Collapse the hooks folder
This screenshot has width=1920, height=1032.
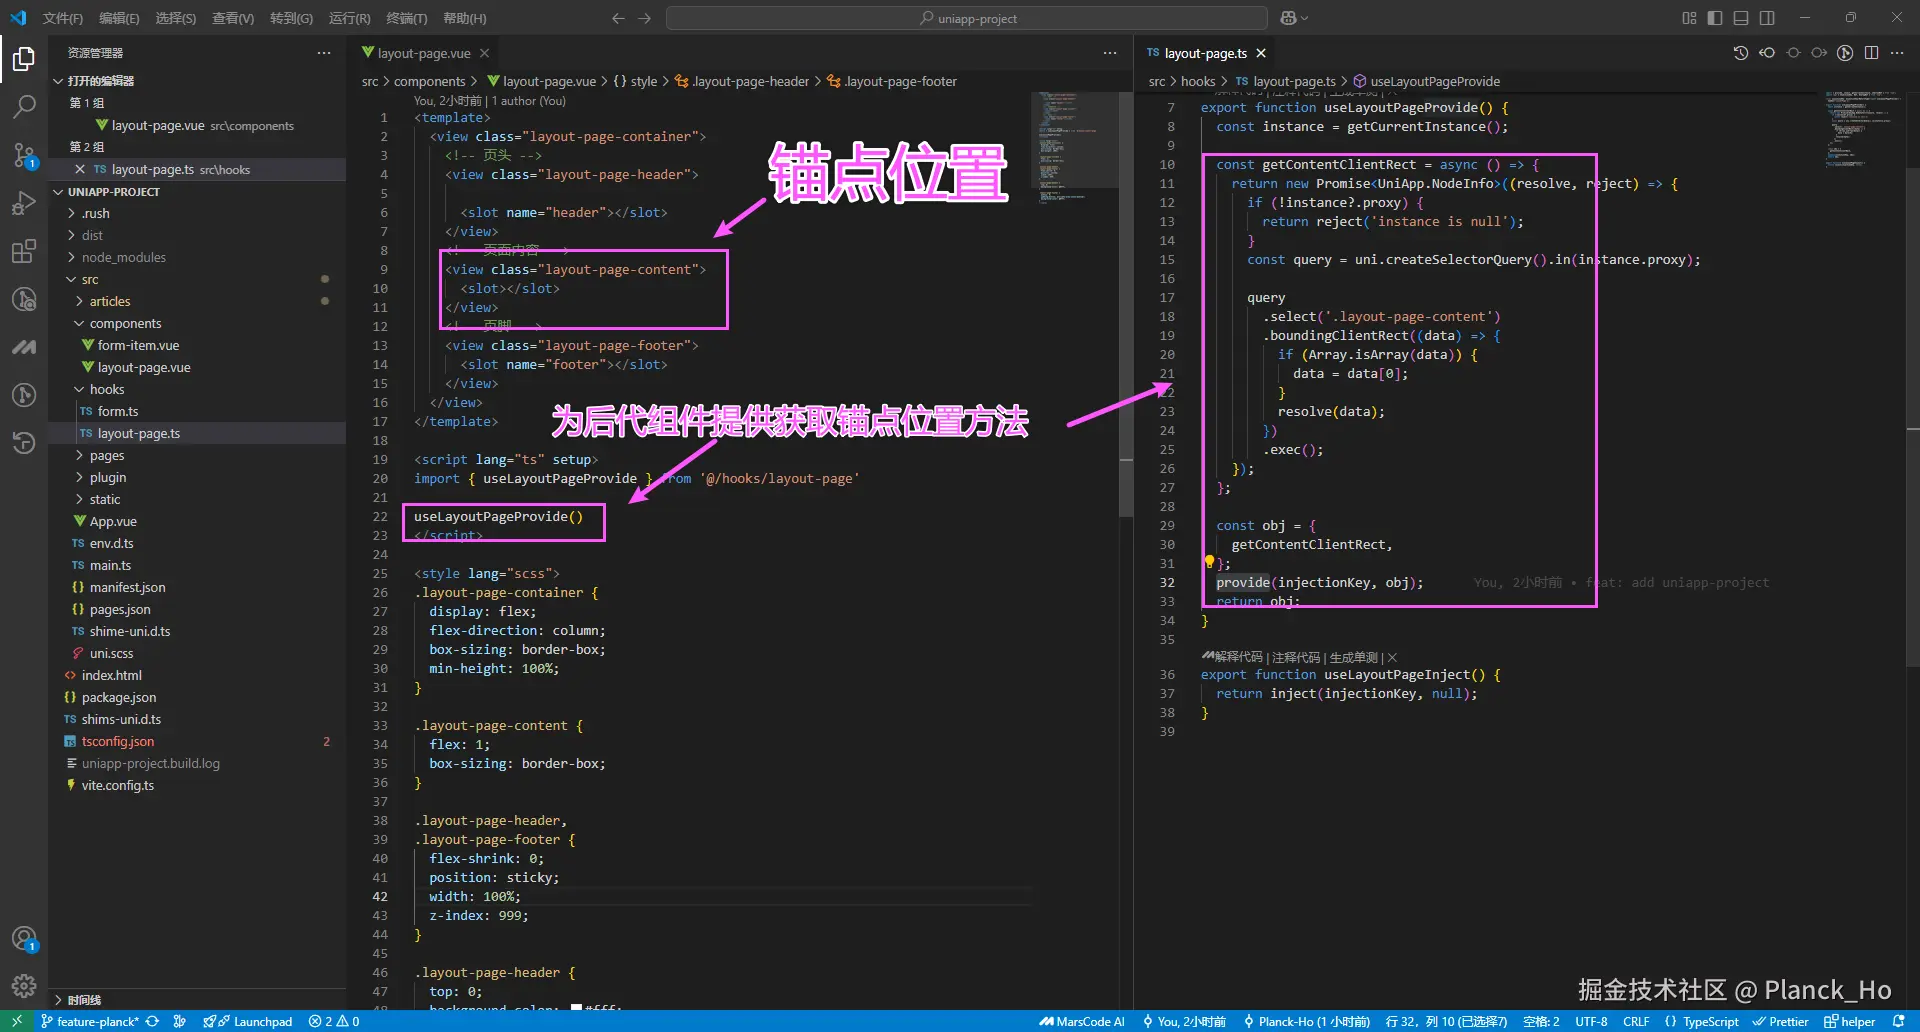pos(104,389)
